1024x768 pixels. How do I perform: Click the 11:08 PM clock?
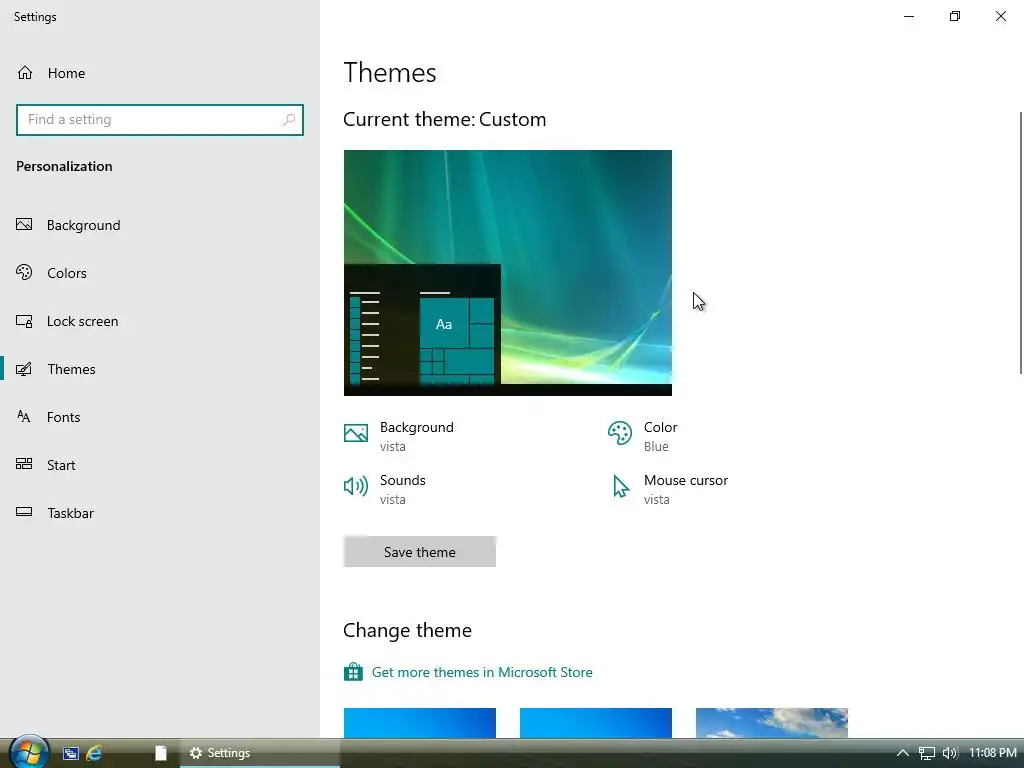pos(993,753)
